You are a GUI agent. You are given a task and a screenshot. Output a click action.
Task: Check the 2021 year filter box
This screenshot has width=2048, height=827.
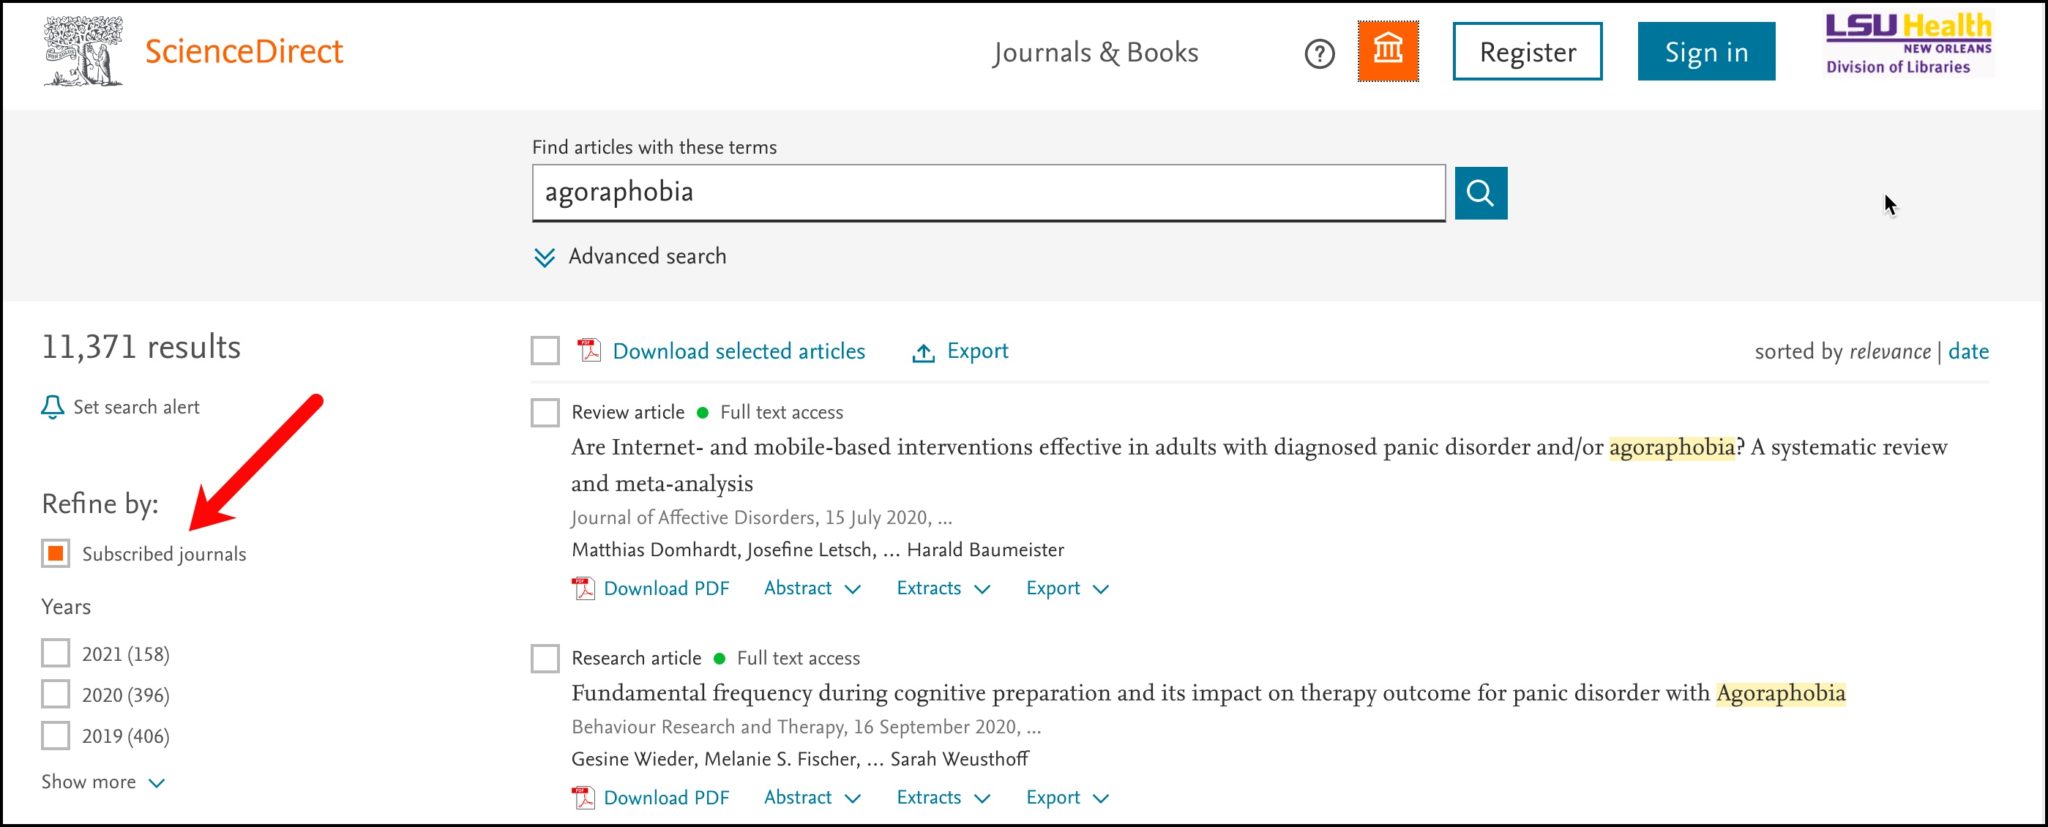tap(56, 653)
